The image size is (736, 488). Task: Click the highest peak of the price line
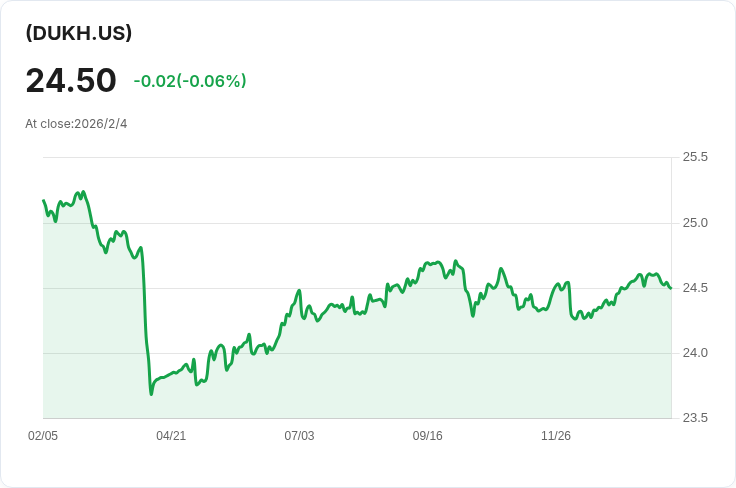(x=83, y=191)
